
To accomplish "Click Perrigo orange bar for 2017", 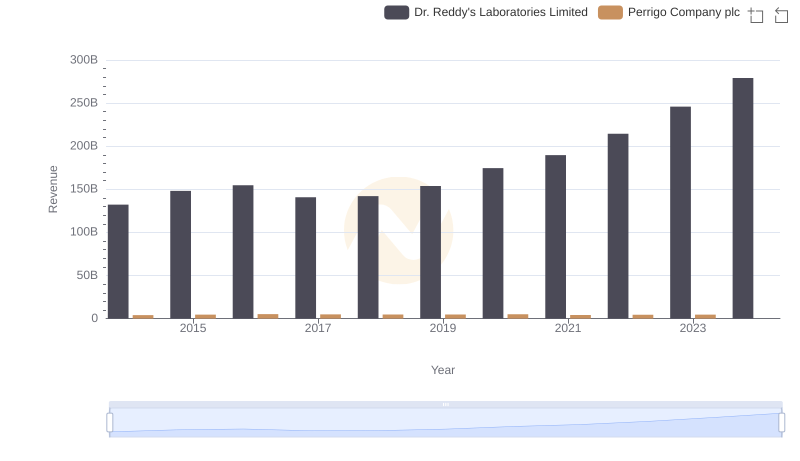I will coord(331,317).
